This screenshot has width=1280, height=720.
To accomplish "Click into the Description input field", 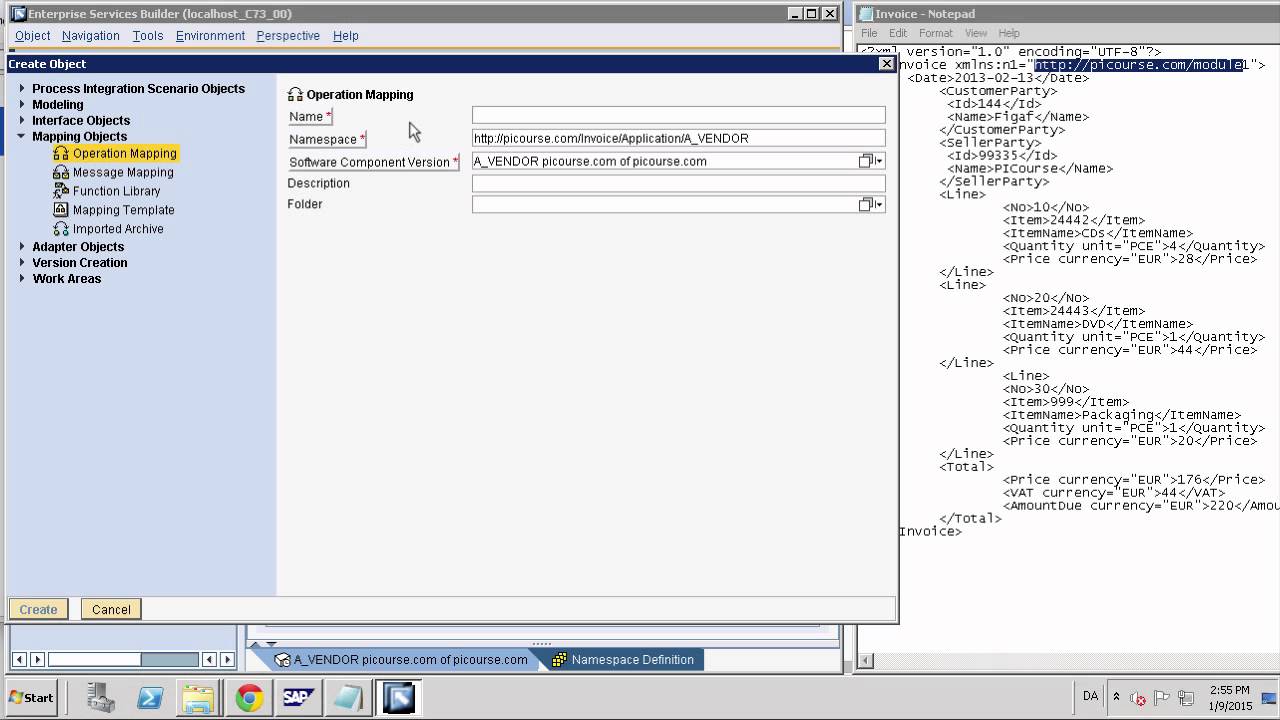I will point(678,183).
